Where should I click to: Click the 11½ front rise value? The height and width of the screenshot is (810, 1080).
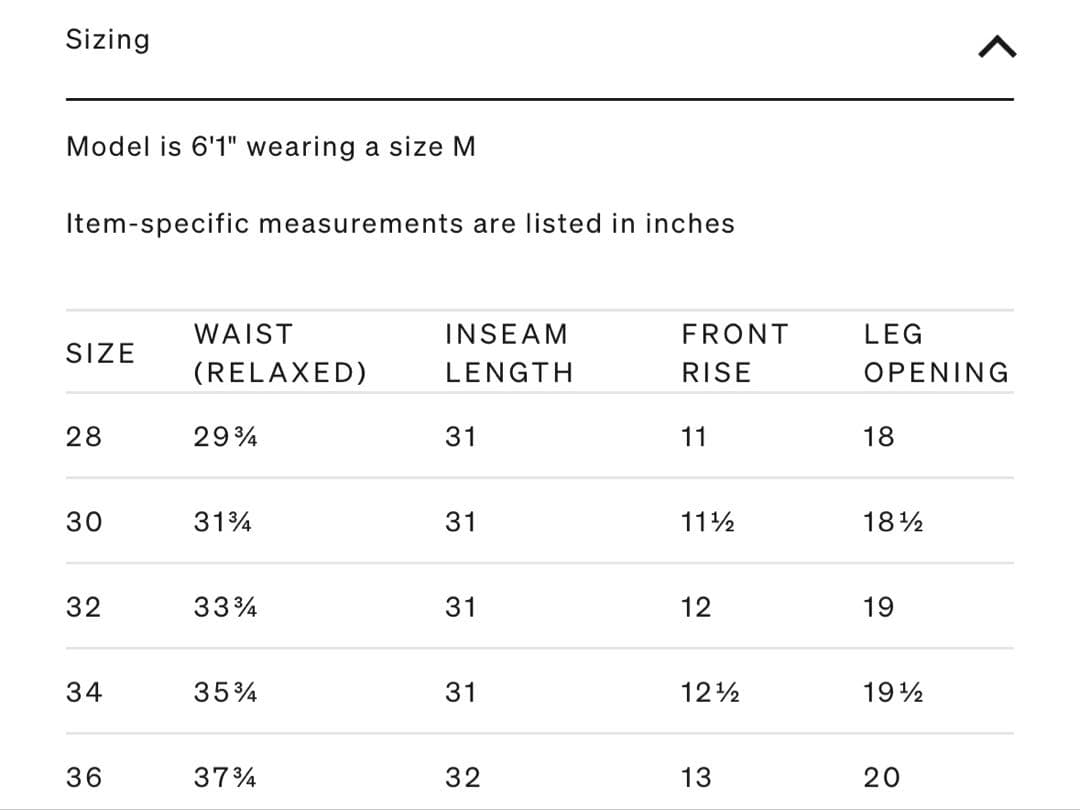tap(708, 522)
